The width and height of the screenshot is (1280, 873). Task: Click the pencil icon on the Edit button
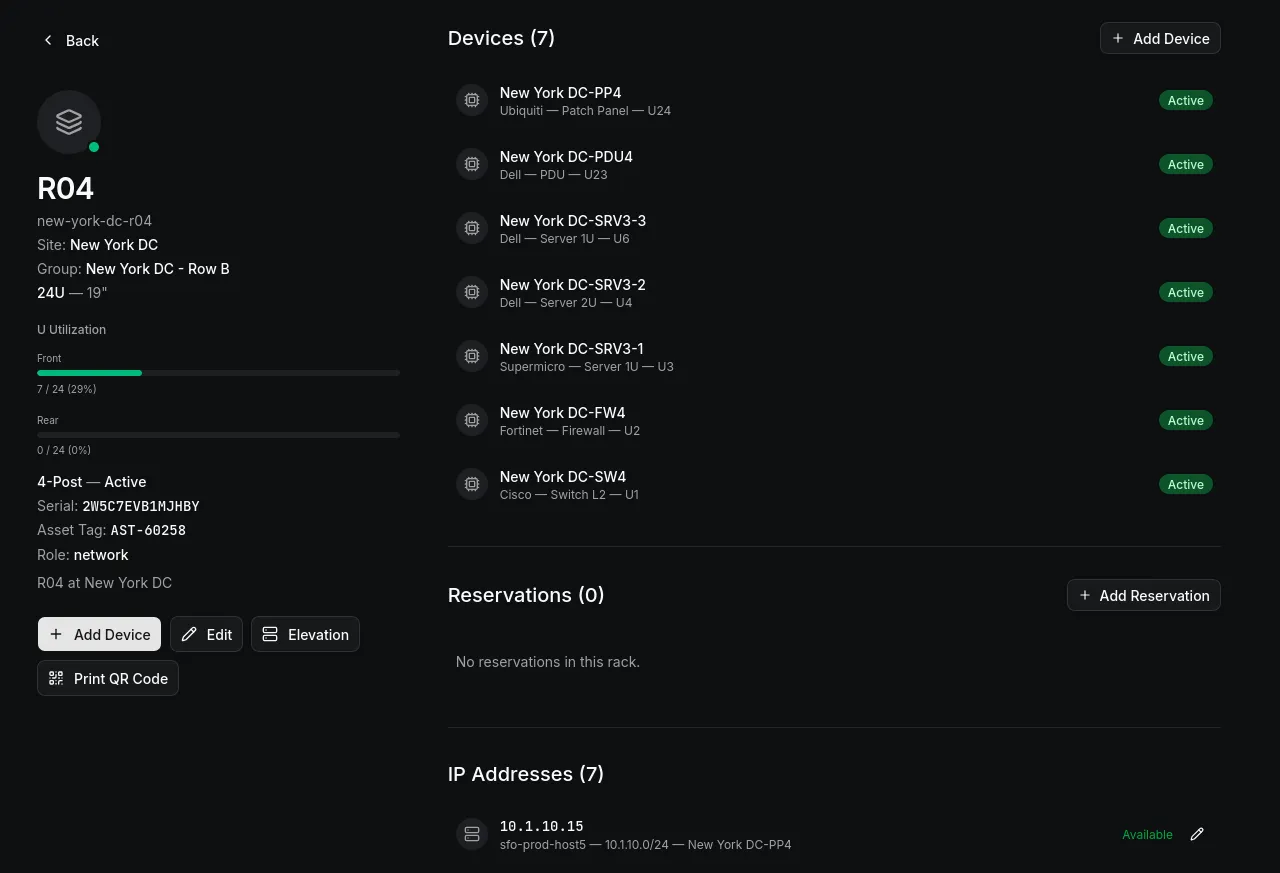[189, 634]
